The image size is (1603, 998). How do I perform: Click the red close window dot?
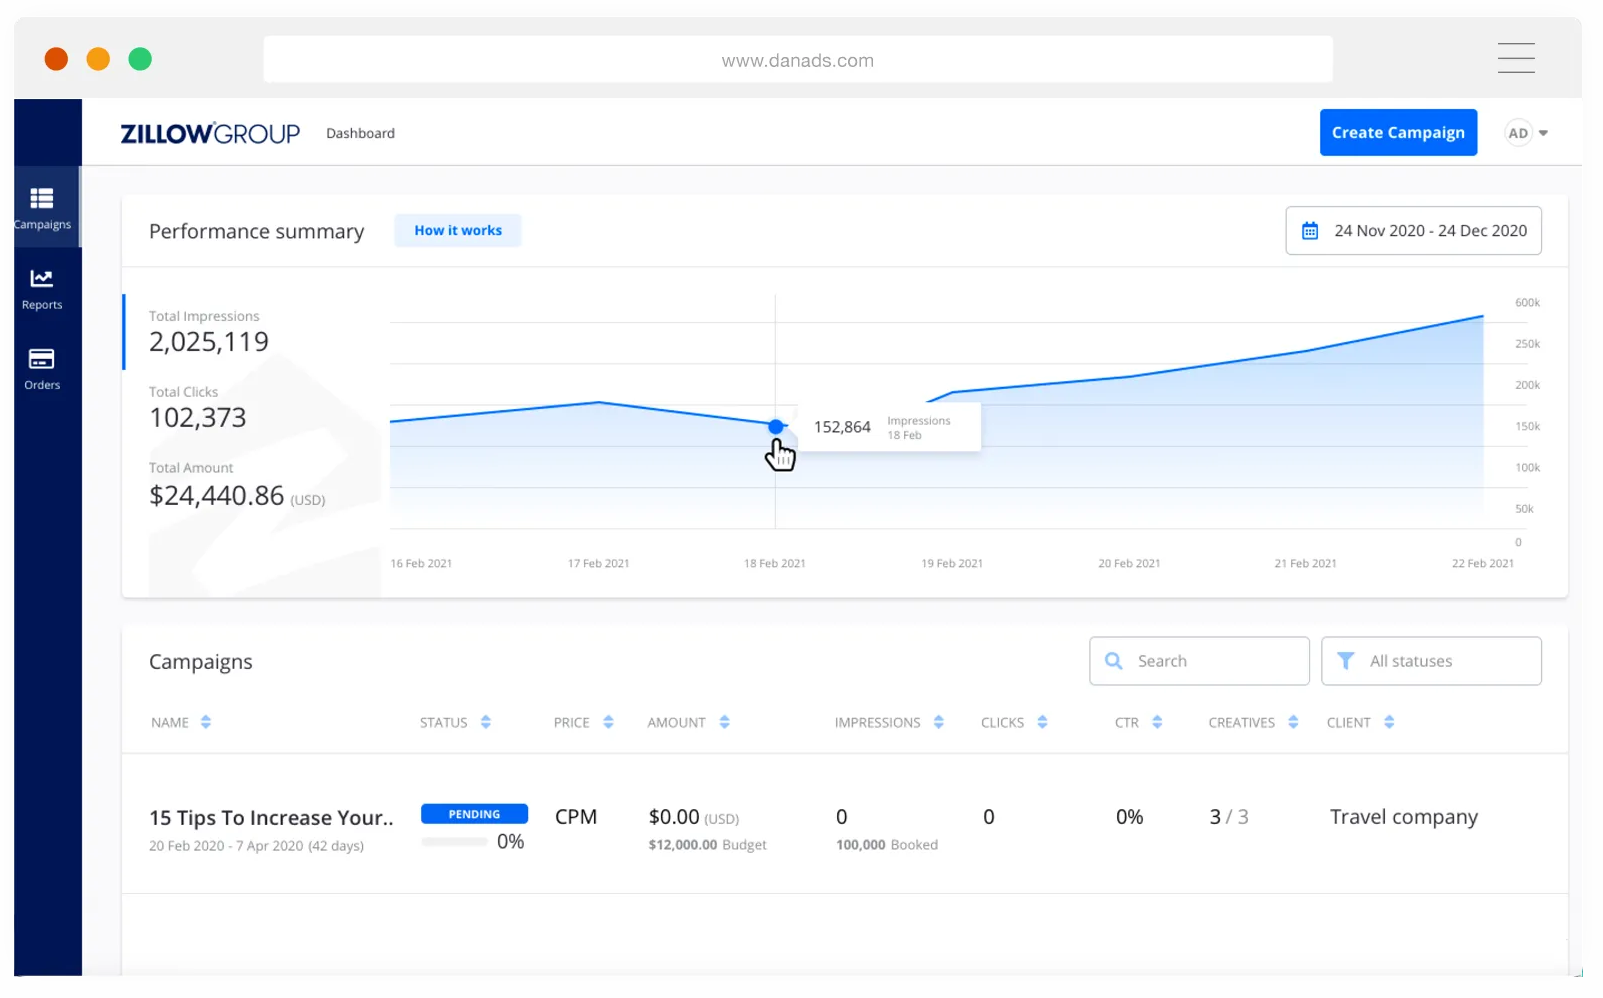click(x=56, y=59)
